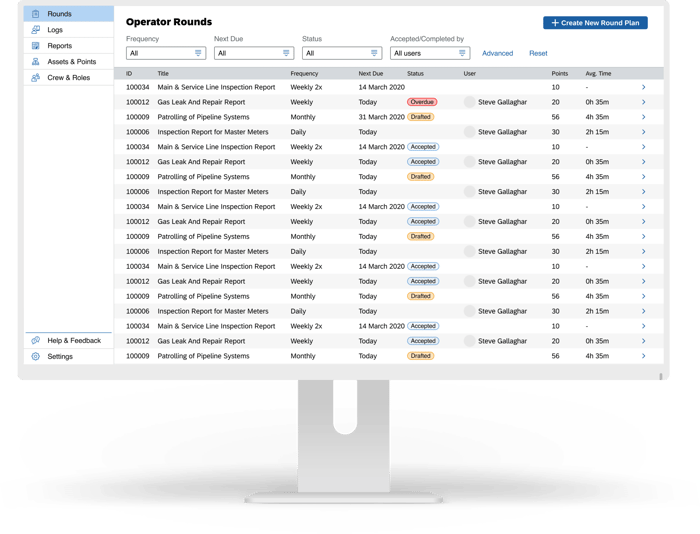Click the User column header
Viewport: 700px width, 534px height.
pos(470,74)
